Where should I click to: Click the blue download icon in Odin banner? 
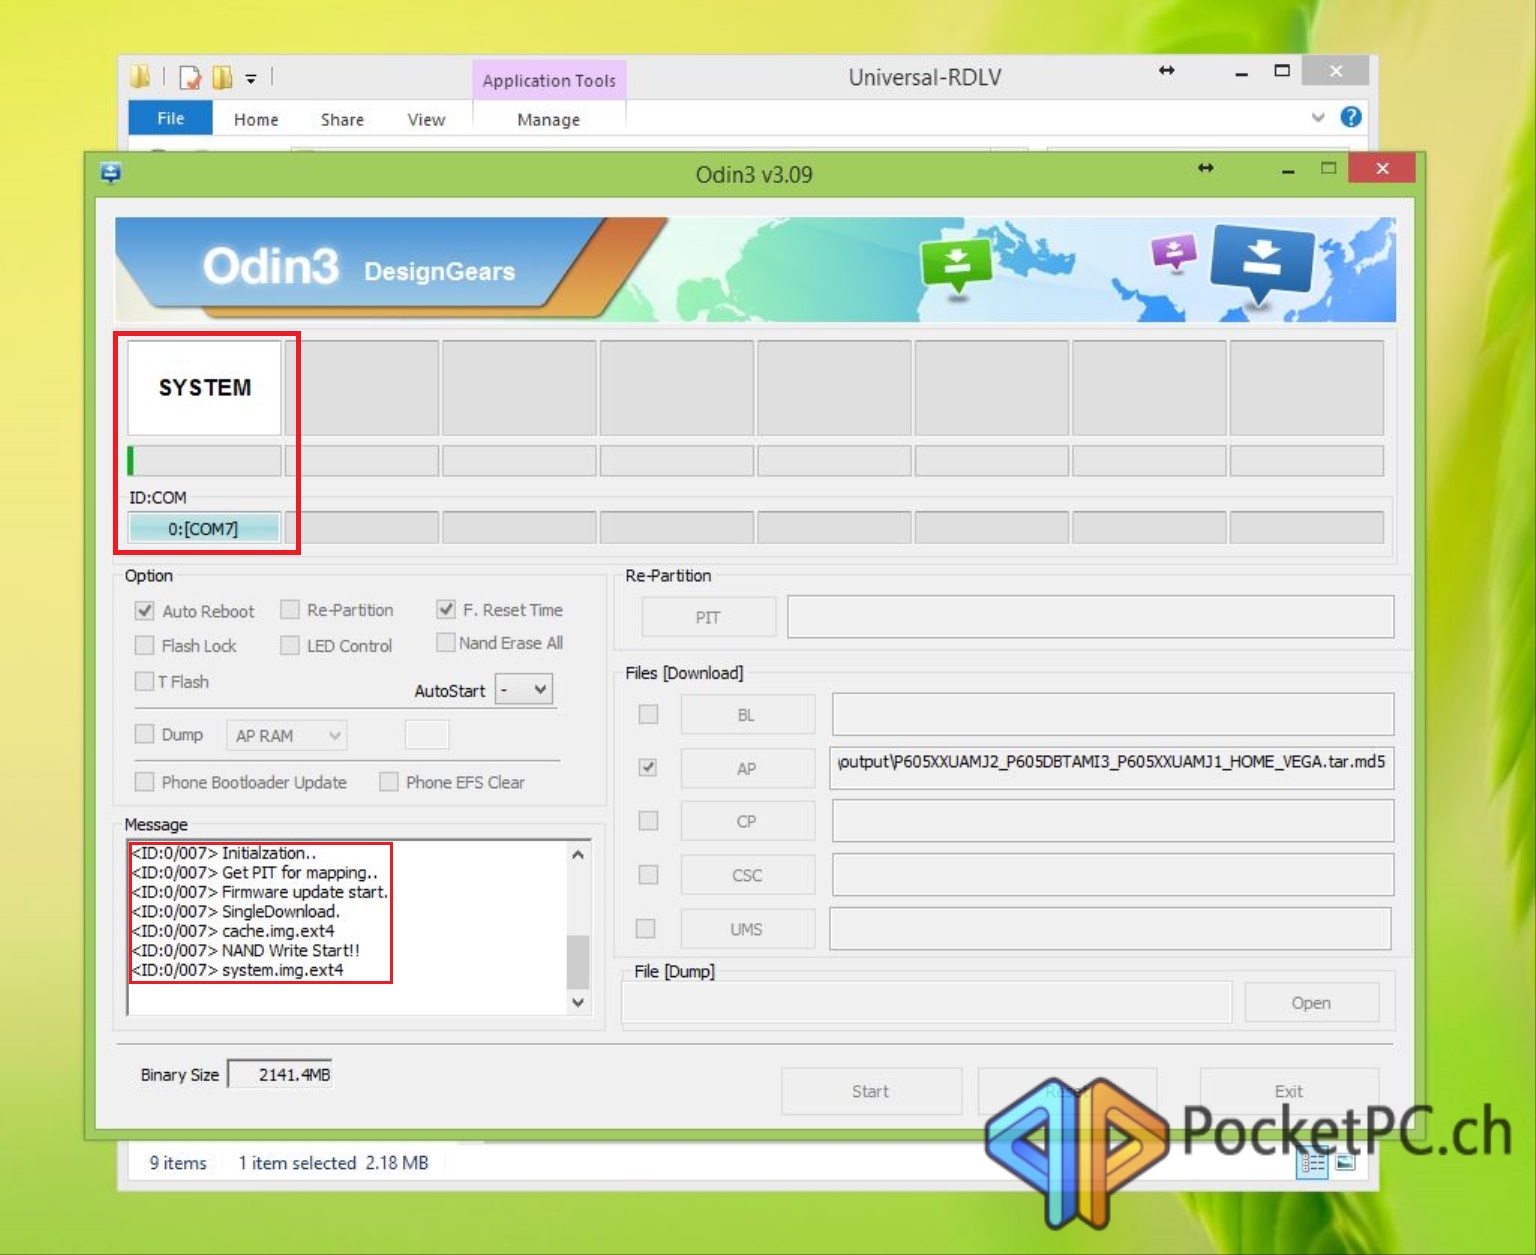pos(1262,263)
